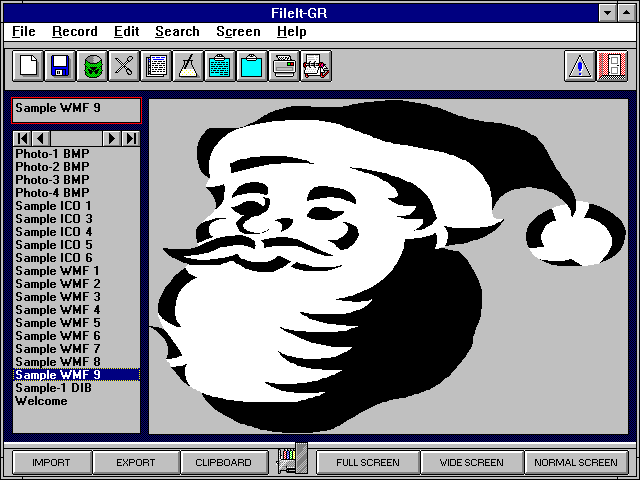
Task: Go to previous record arrow
Action: click(x=40, y=138)
